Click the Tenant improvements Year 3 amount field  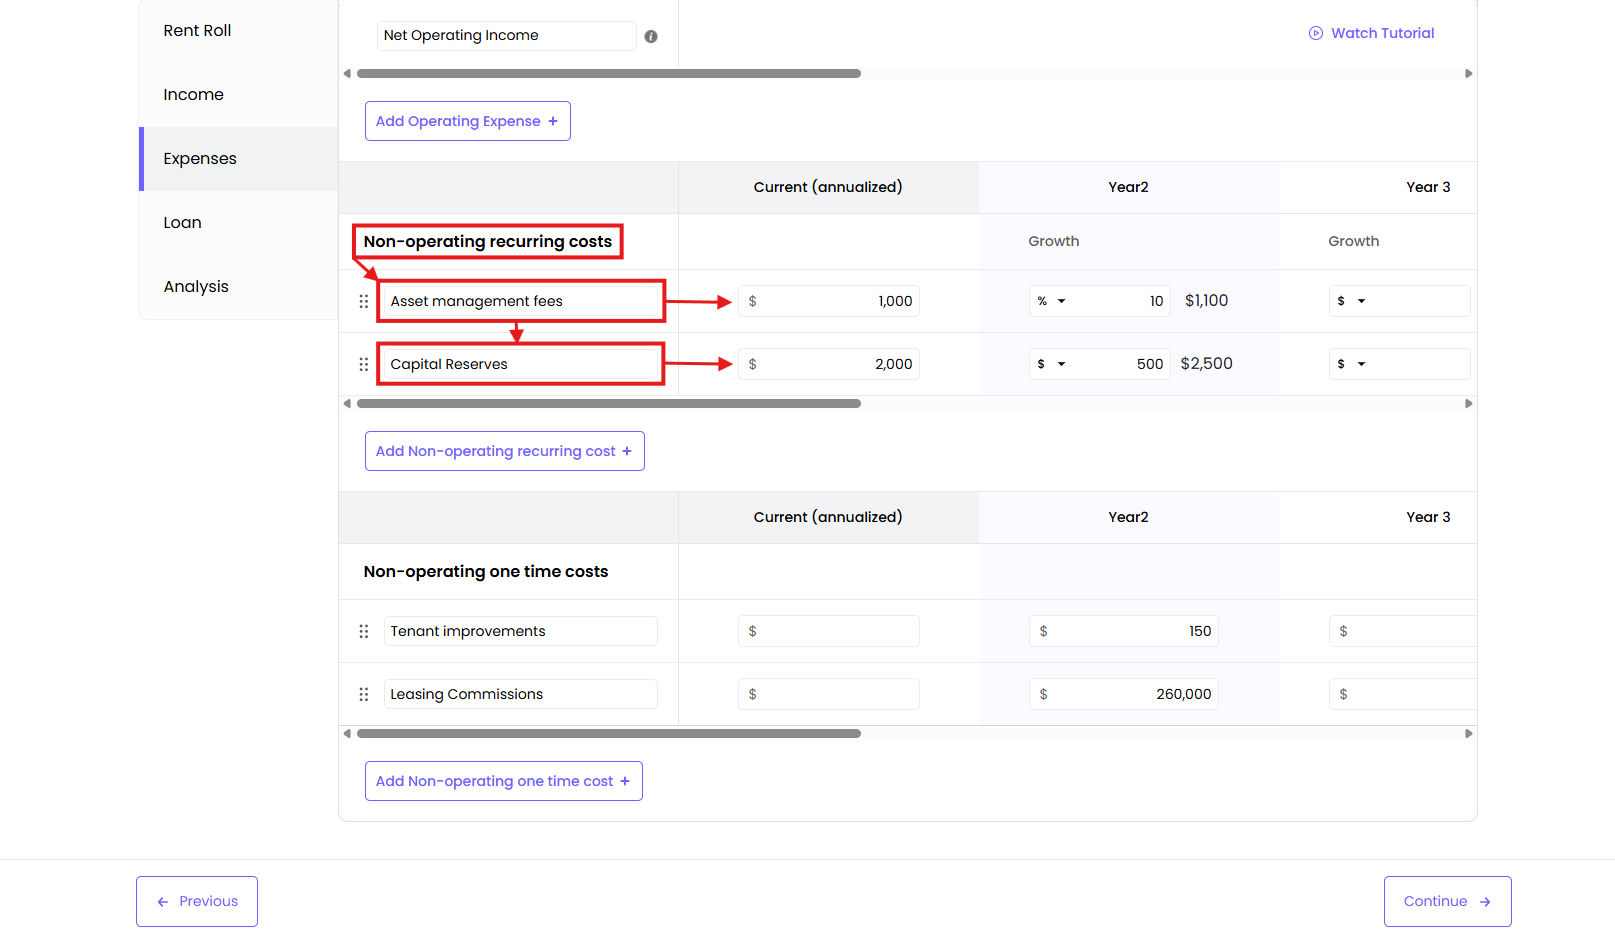(x=1403, y=631)
